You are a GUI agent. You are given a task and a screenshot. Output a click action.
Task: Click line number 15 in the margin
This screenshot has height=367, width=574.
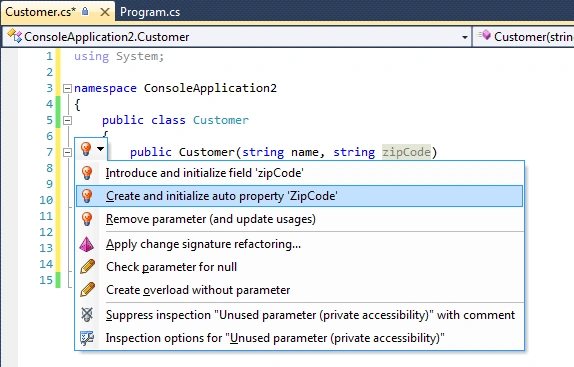pos(46,280)
